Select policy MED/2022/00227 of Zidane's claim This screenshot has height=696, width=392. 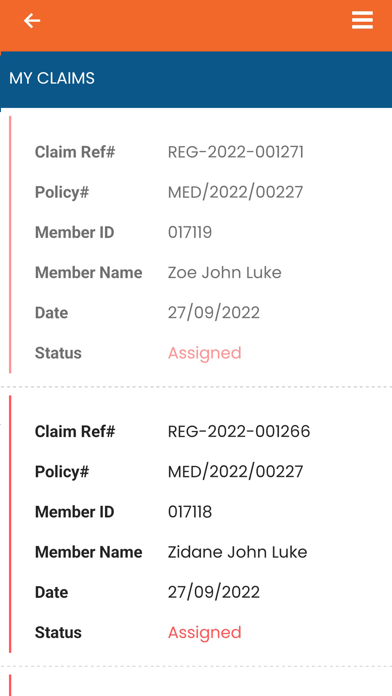[x=236, y=471]
